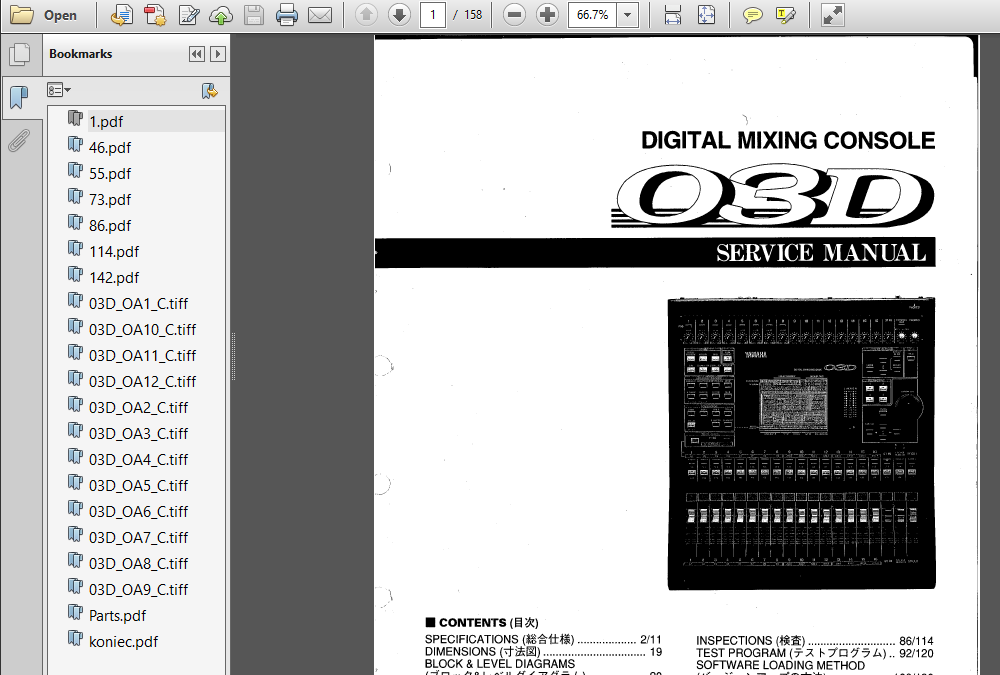Viewport: 1000px width, 675px height.
Task: Click the find current bookmark icon
Action: coord(210,91)
